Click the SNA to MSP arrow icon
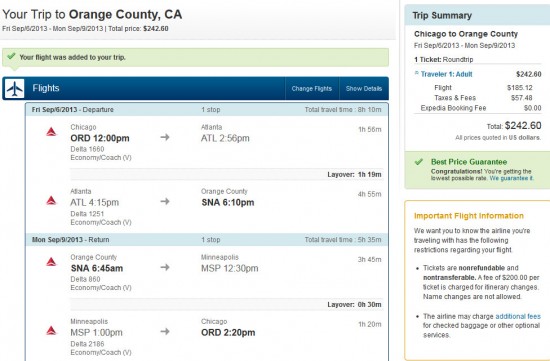The width and height of the screenshot is (550, 361). coord(165,267)
